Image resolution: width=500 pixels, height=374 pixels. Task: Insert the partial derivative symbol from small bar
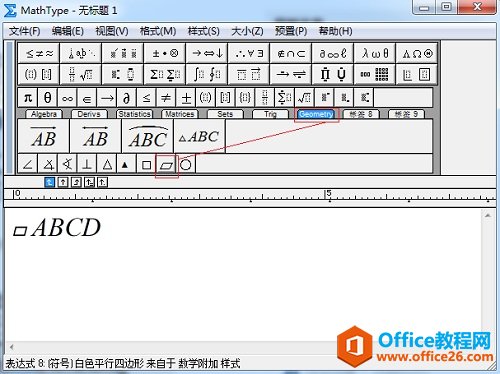[x=127, y=98]
